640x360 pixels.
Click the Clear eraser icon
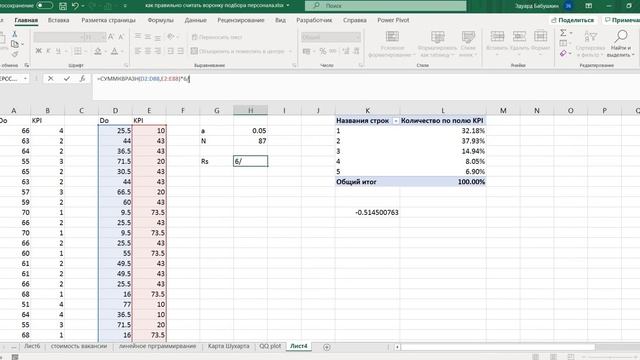tap(563, 53)
